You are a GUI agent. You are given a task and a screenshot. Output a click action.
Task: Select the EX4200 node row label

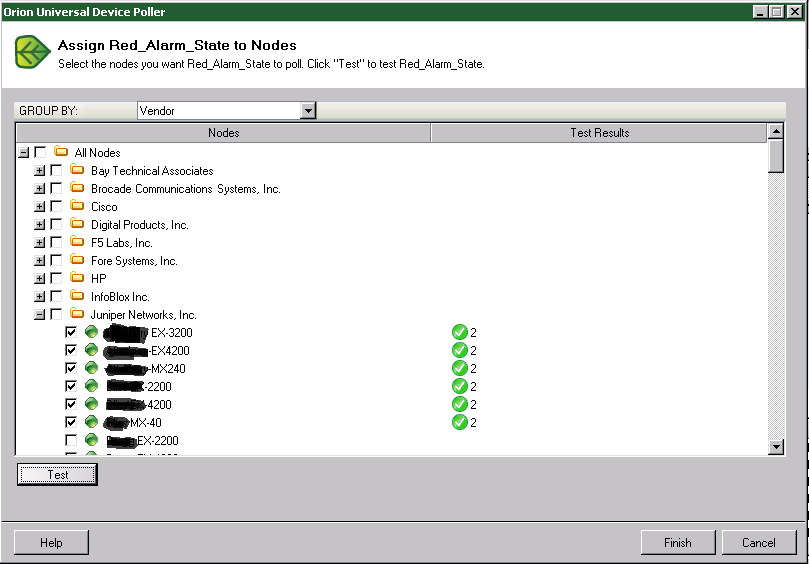click(x=147, y=351)
